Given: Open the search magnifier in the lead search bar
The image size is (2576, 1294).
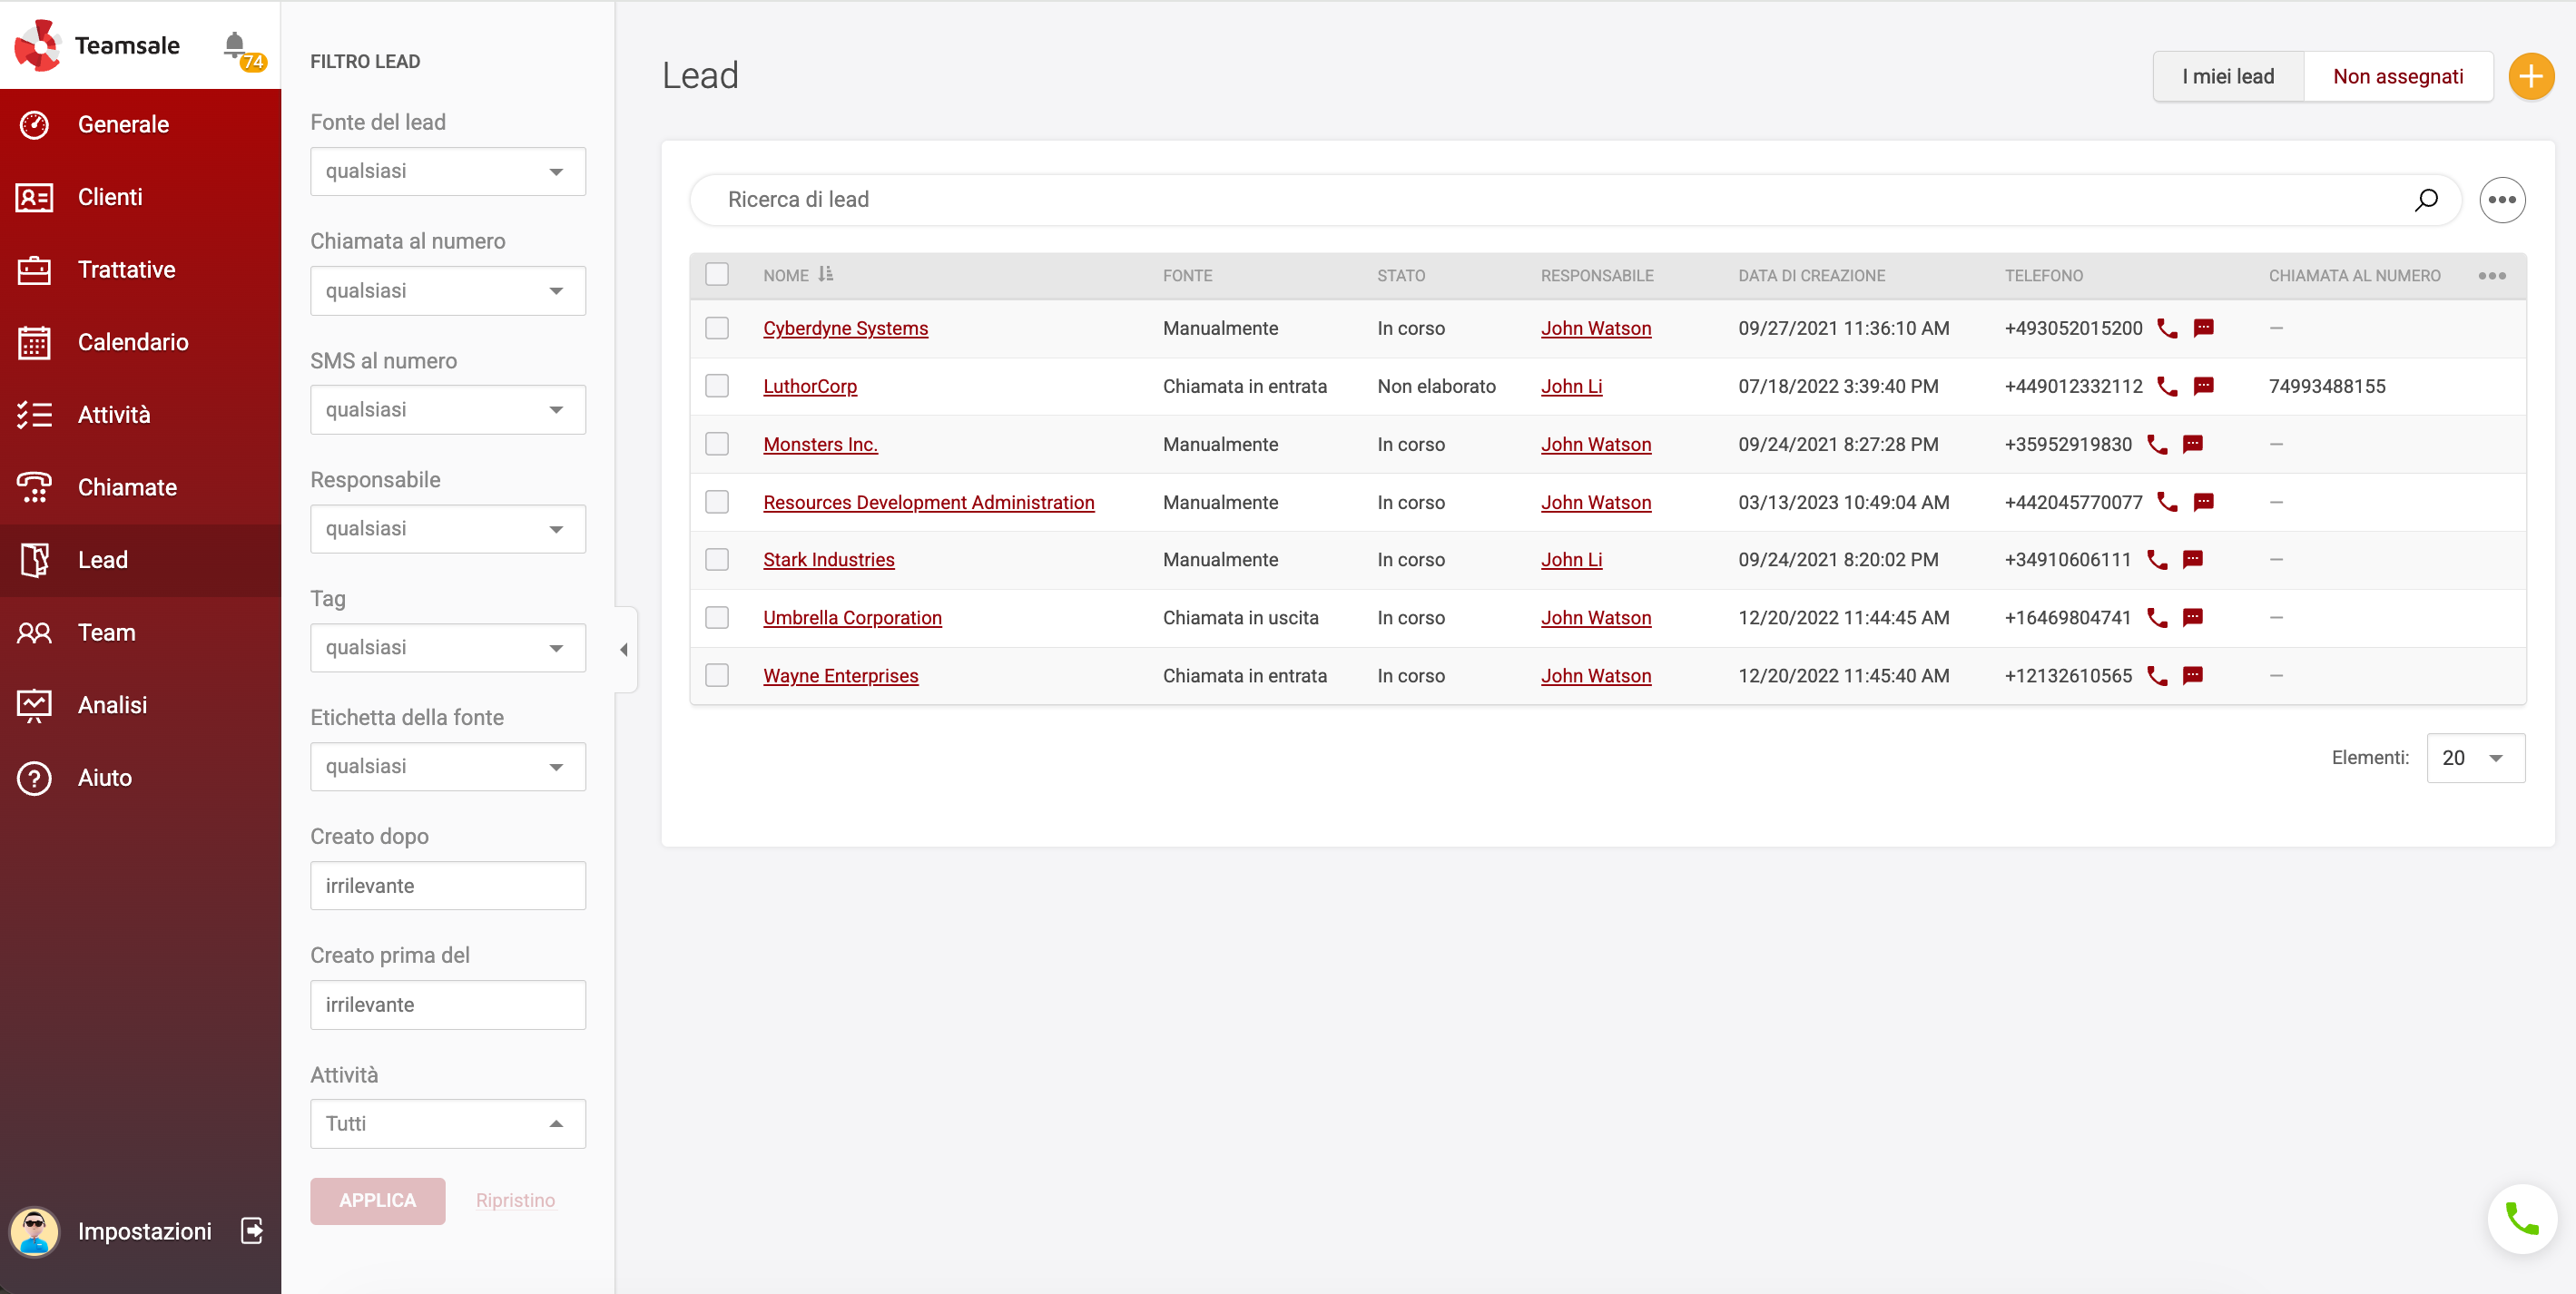Looking at the screenshot, I should (2426, 200).
